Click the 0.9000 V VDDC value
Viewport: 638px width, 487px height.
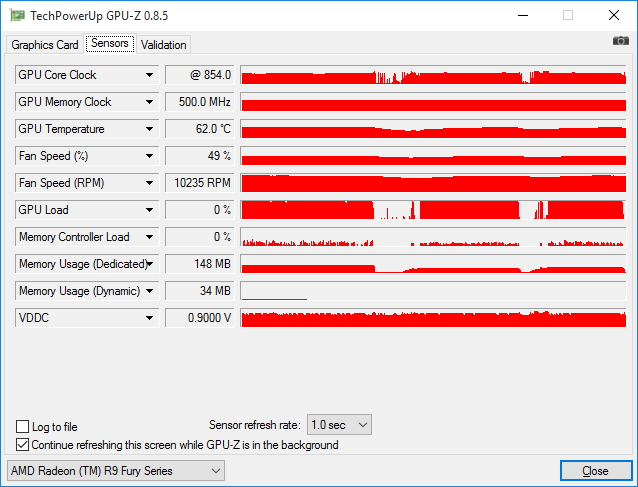pyautogui.click(x=200, y=318)
